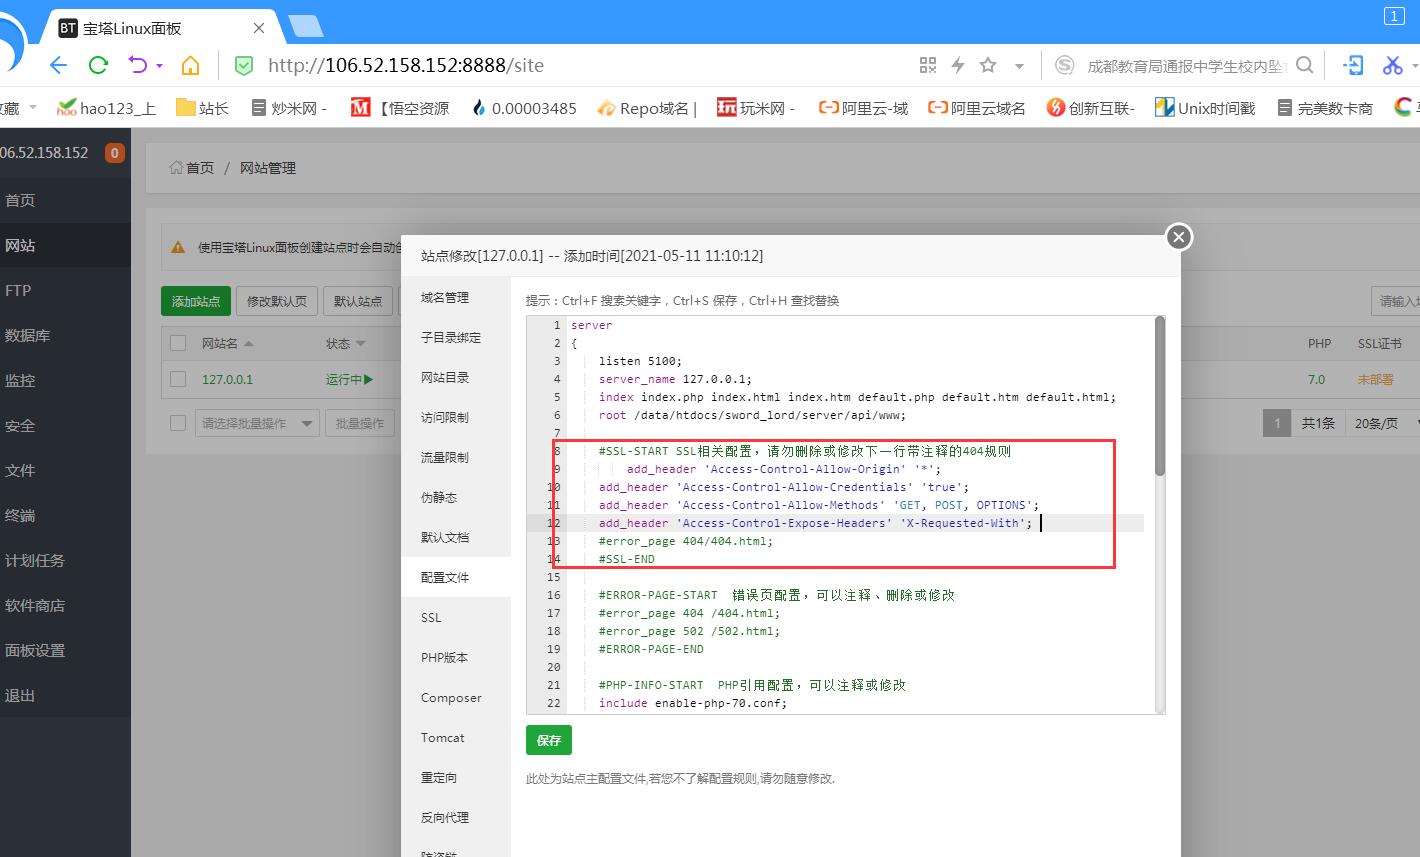The image size is (1420, 857).
Task: Switch to the SSL tab
Action: pyautogui.click(x=431, y=618)
